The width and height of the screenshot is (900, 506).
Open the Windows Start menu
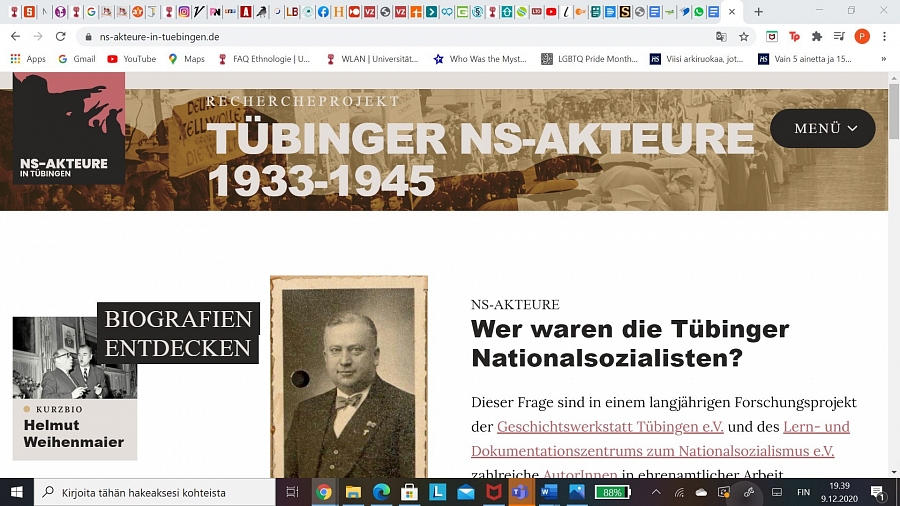(17, 492)
